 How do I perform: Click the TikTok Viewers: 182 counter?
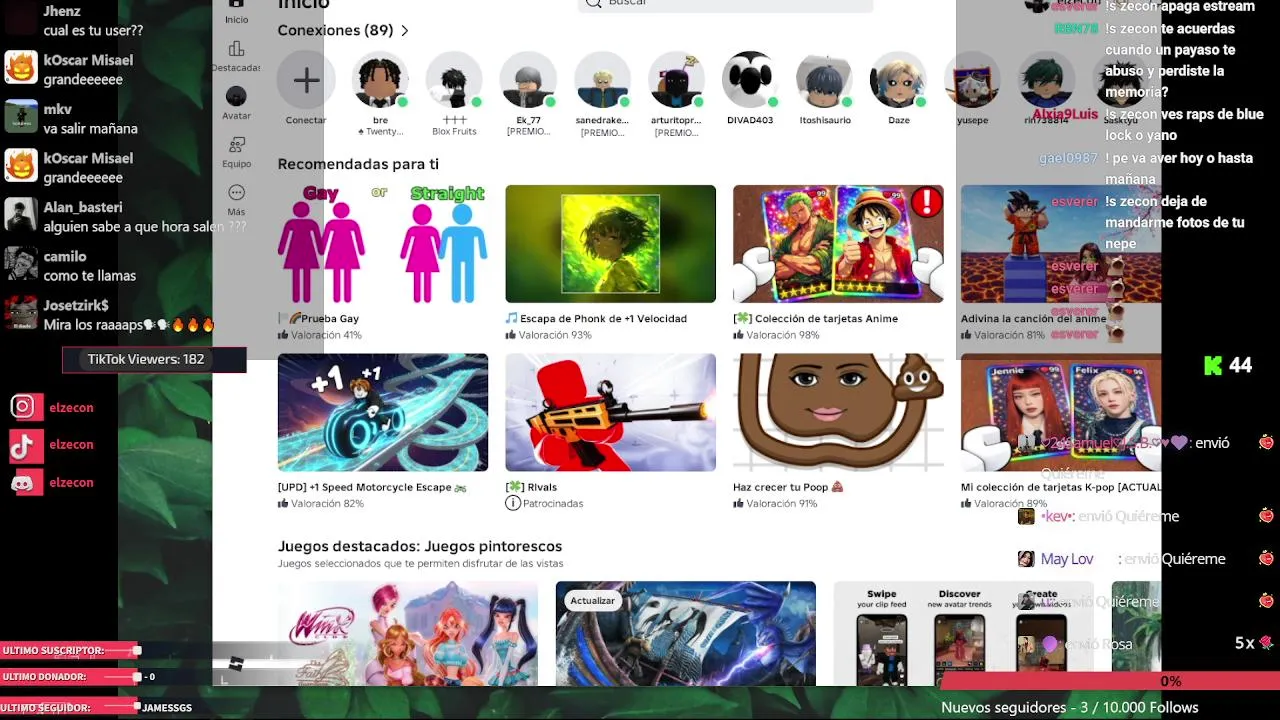click(x=154, y=360)
